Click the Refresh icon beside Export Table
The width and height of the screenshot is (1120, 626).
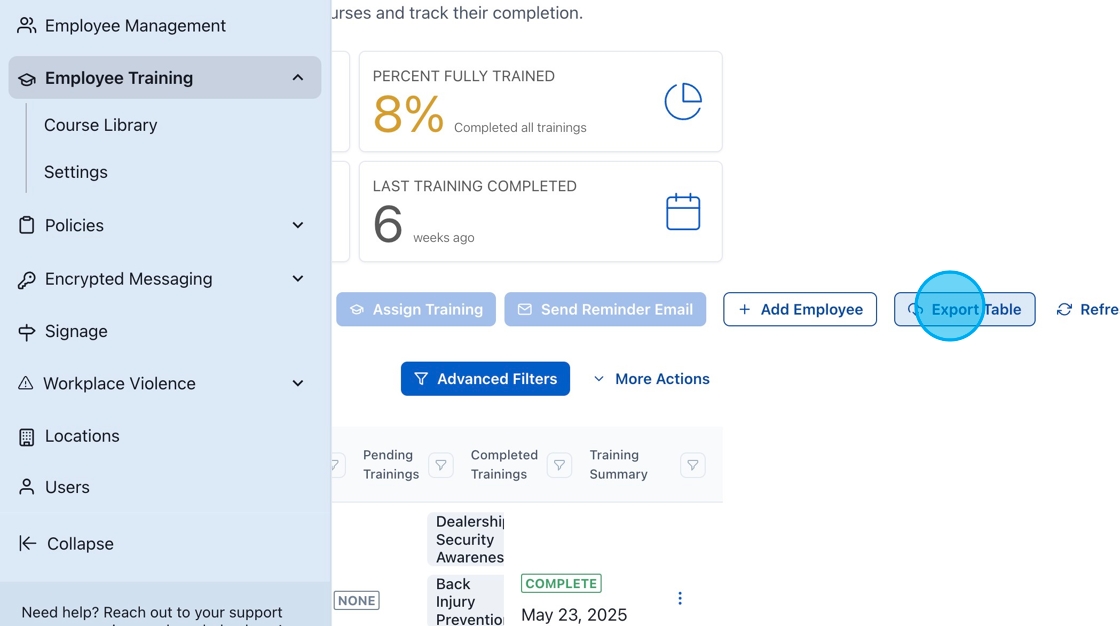point(1066,309)
